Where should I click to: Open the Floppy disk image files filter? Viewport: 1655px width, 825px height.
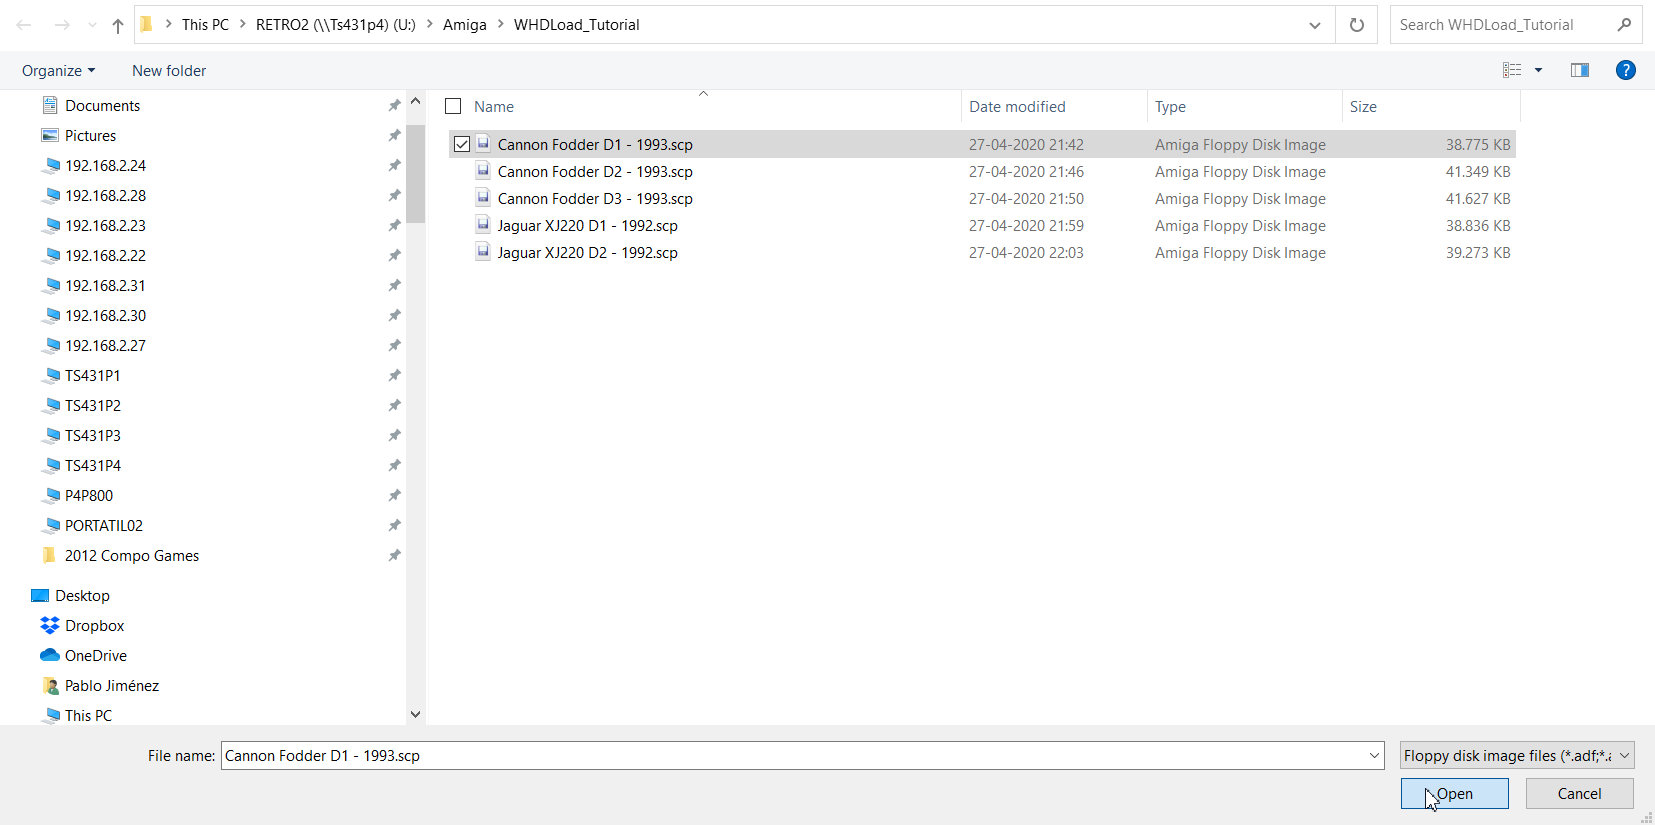click(x=1517, y=756)
